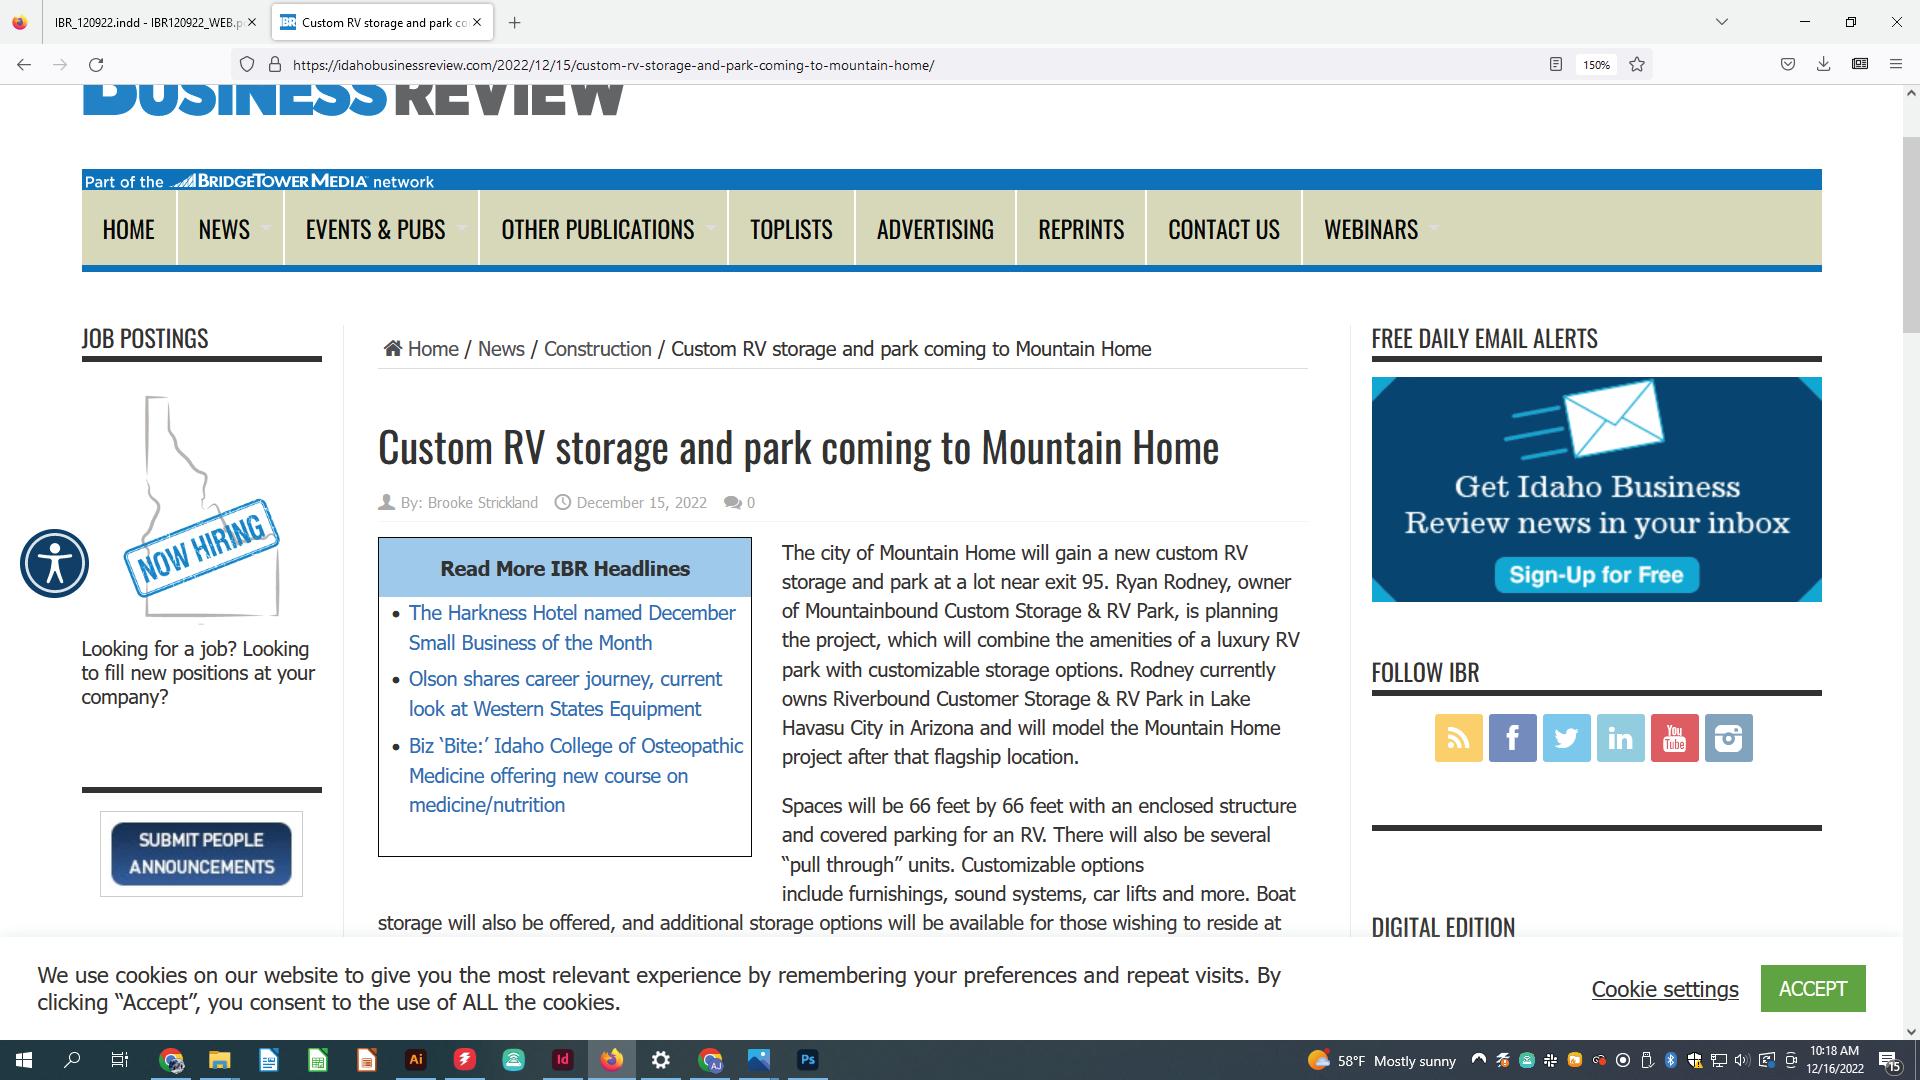This screenshot has height=1080, width=1920.
Task: Open IBR's Facebook page icon
Action: pos(1512,738)
